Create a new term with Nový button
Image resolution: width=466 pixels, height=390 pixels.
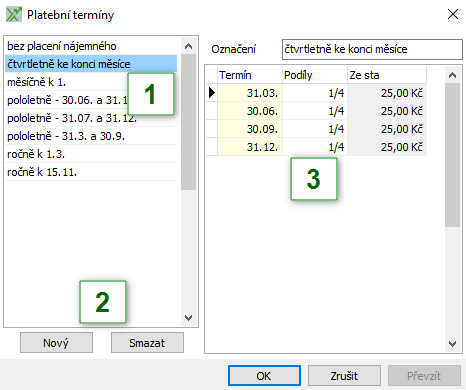point(56,343)
